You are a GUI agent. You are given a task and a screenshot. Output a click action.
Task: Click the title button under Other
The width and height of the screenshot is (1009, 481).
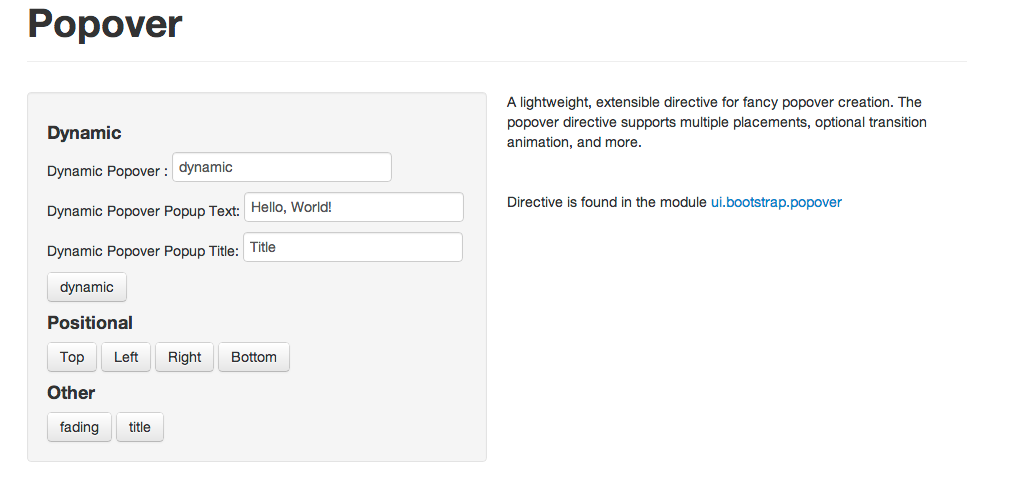140,428
